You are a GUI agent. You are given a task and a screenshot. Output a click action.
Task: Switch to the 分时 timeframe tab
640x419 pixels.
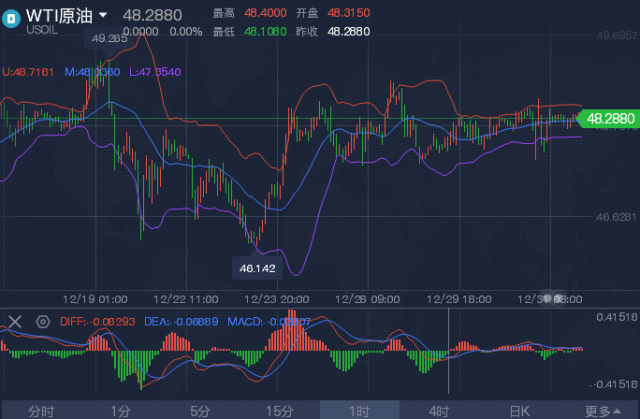tap(41, 411)
